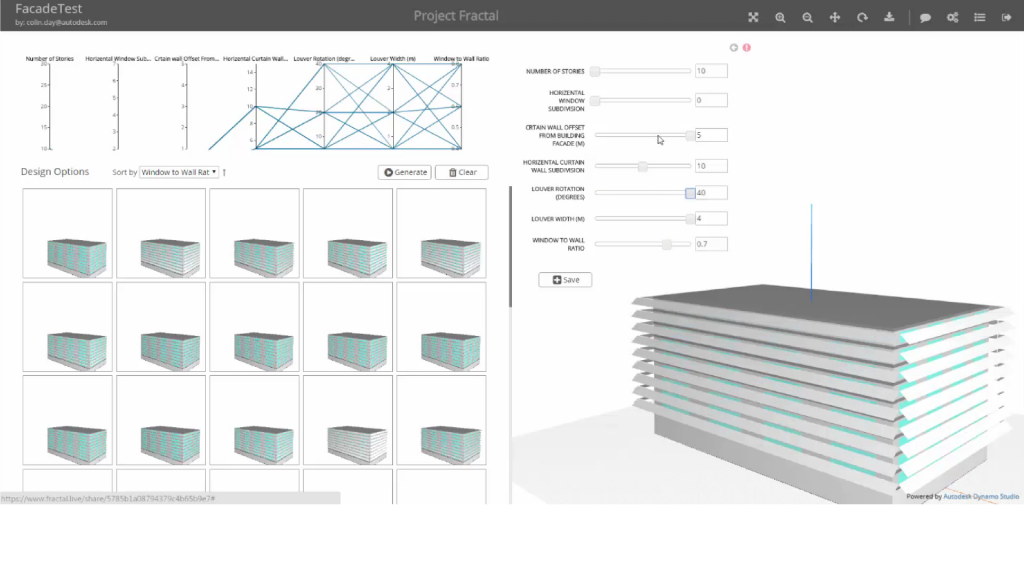Toggle sort direction arrow beside Sort by

[224, 172]
